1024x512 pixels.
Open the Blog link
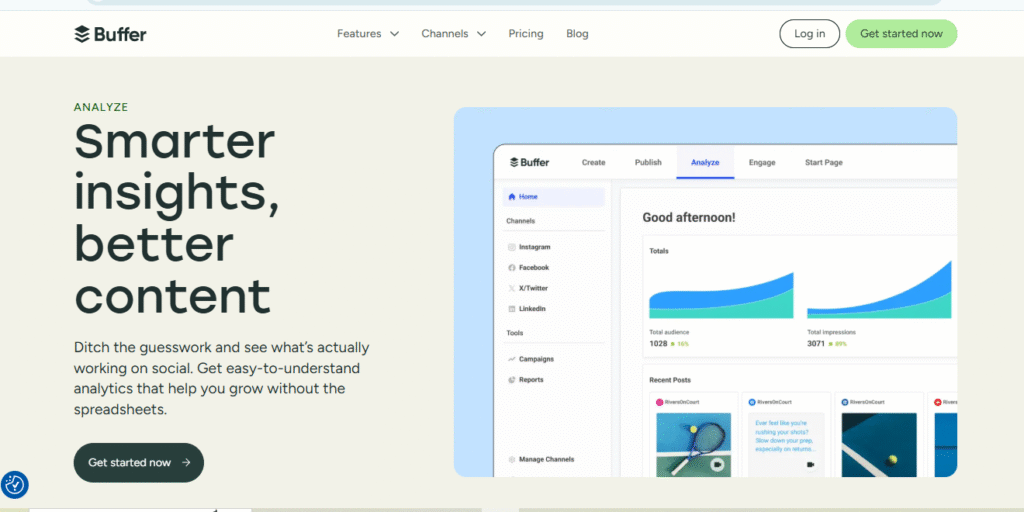click(577, 34)
